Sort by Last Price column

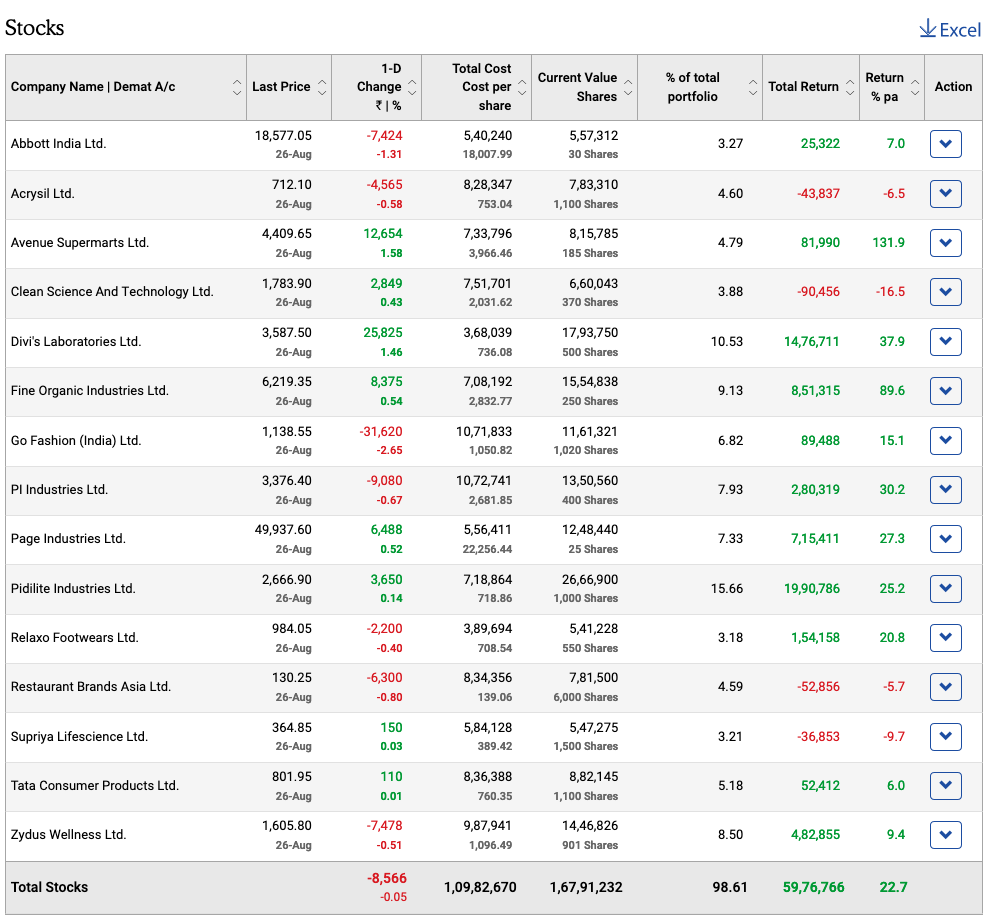[x=322, y=87]
